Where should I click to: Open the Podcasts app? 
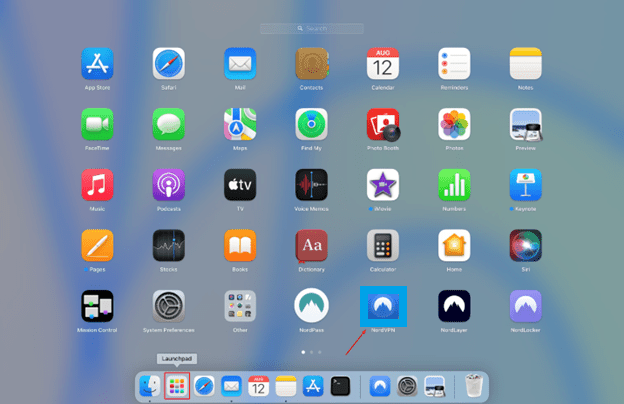(x=168, y=185)
